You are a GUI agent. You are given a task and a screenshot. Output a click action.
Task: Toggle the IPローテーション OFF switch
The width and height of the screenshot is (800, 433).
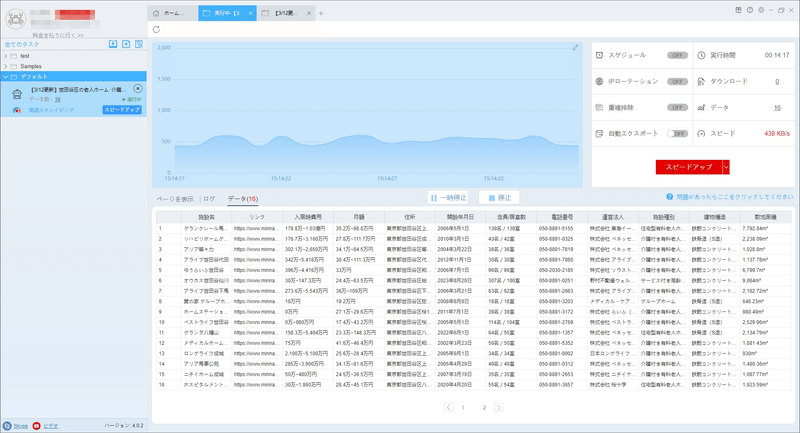678,81
